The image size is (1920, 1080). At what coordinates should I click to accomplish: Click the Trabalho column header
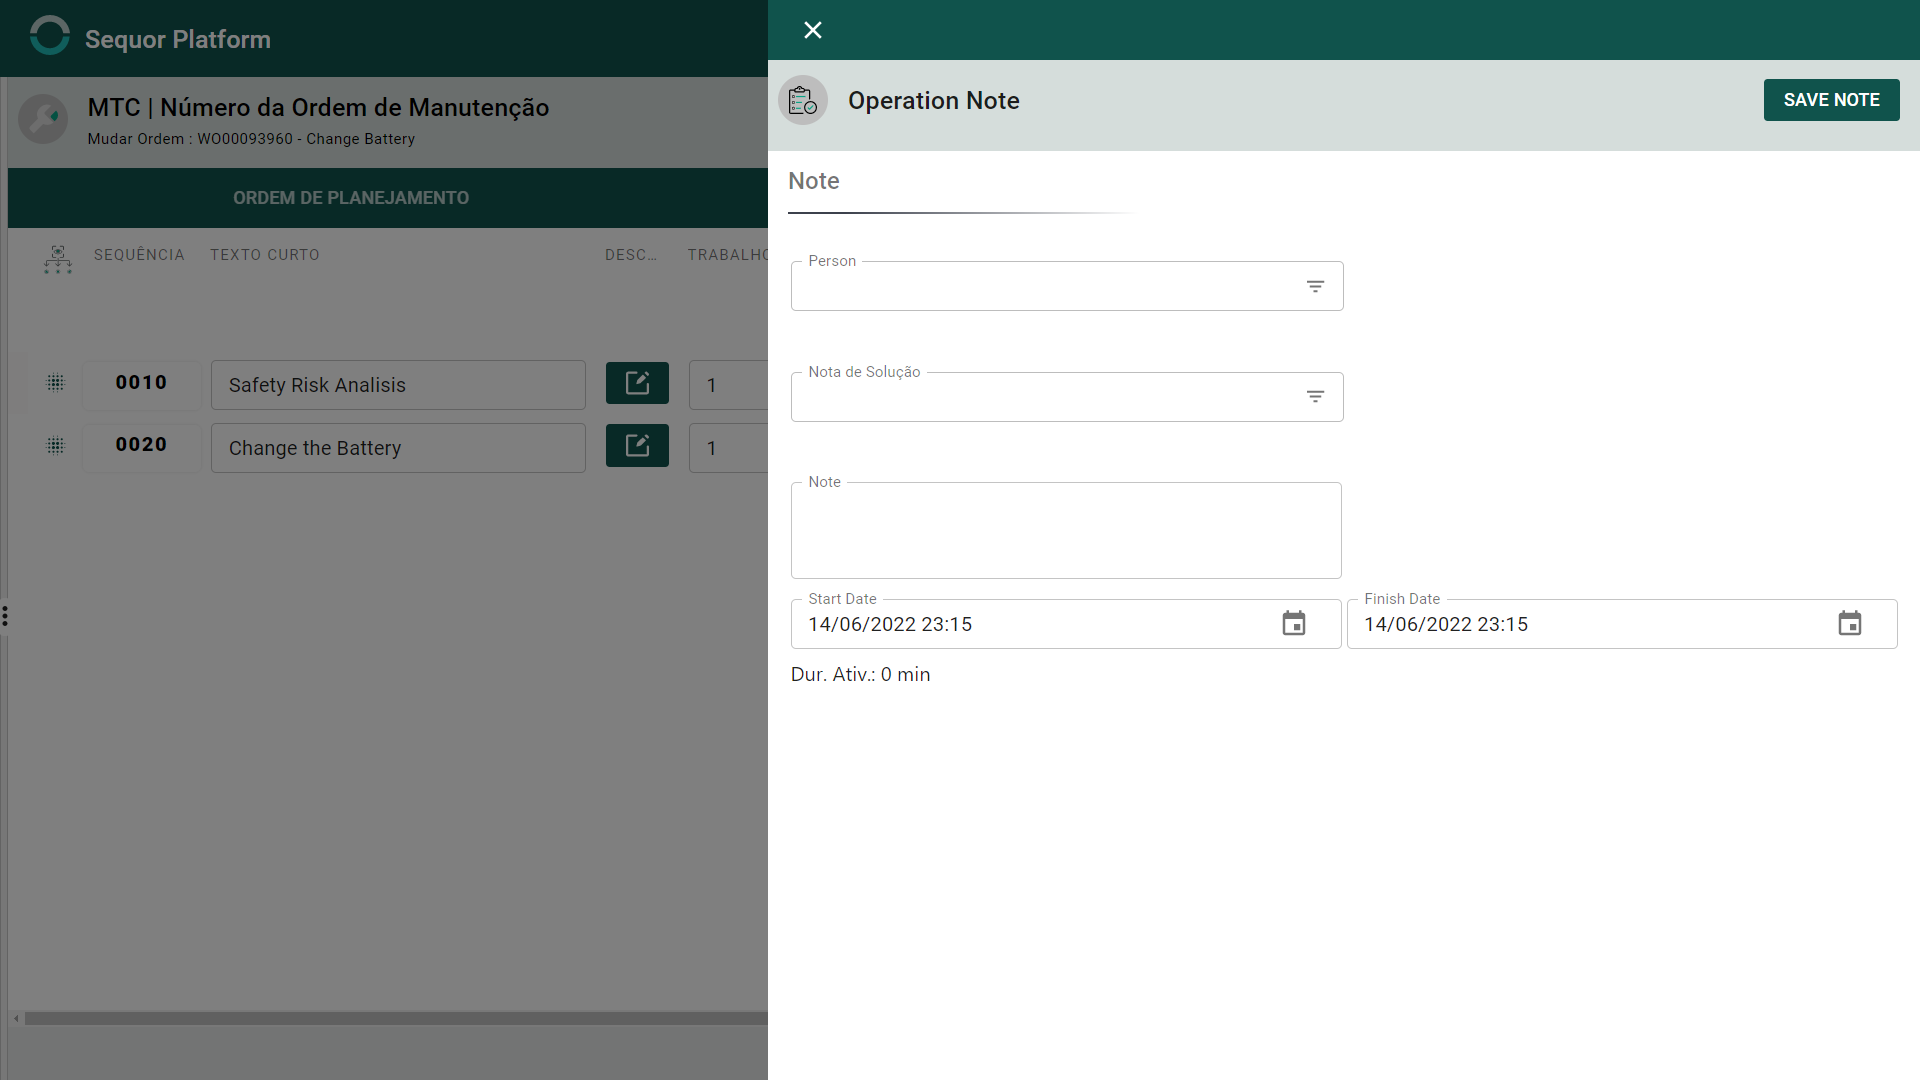coord(727,255)
